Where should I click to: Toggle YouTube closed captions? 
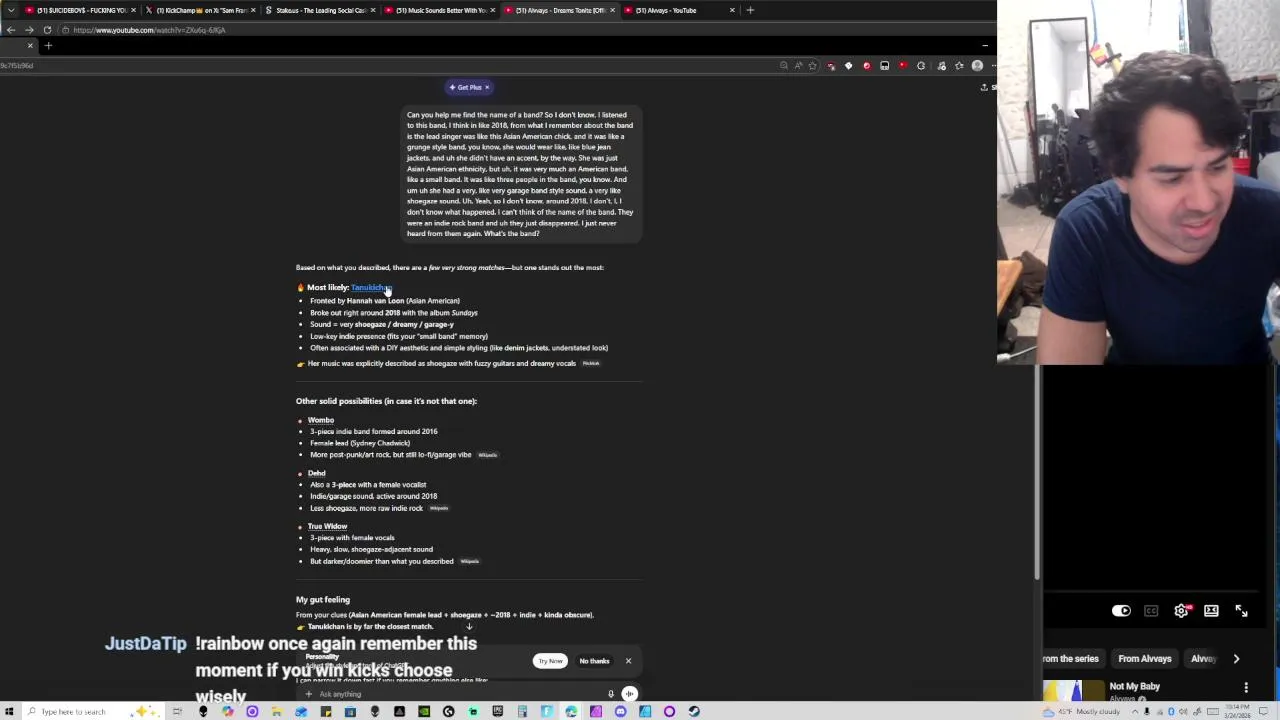[1151, 611]
